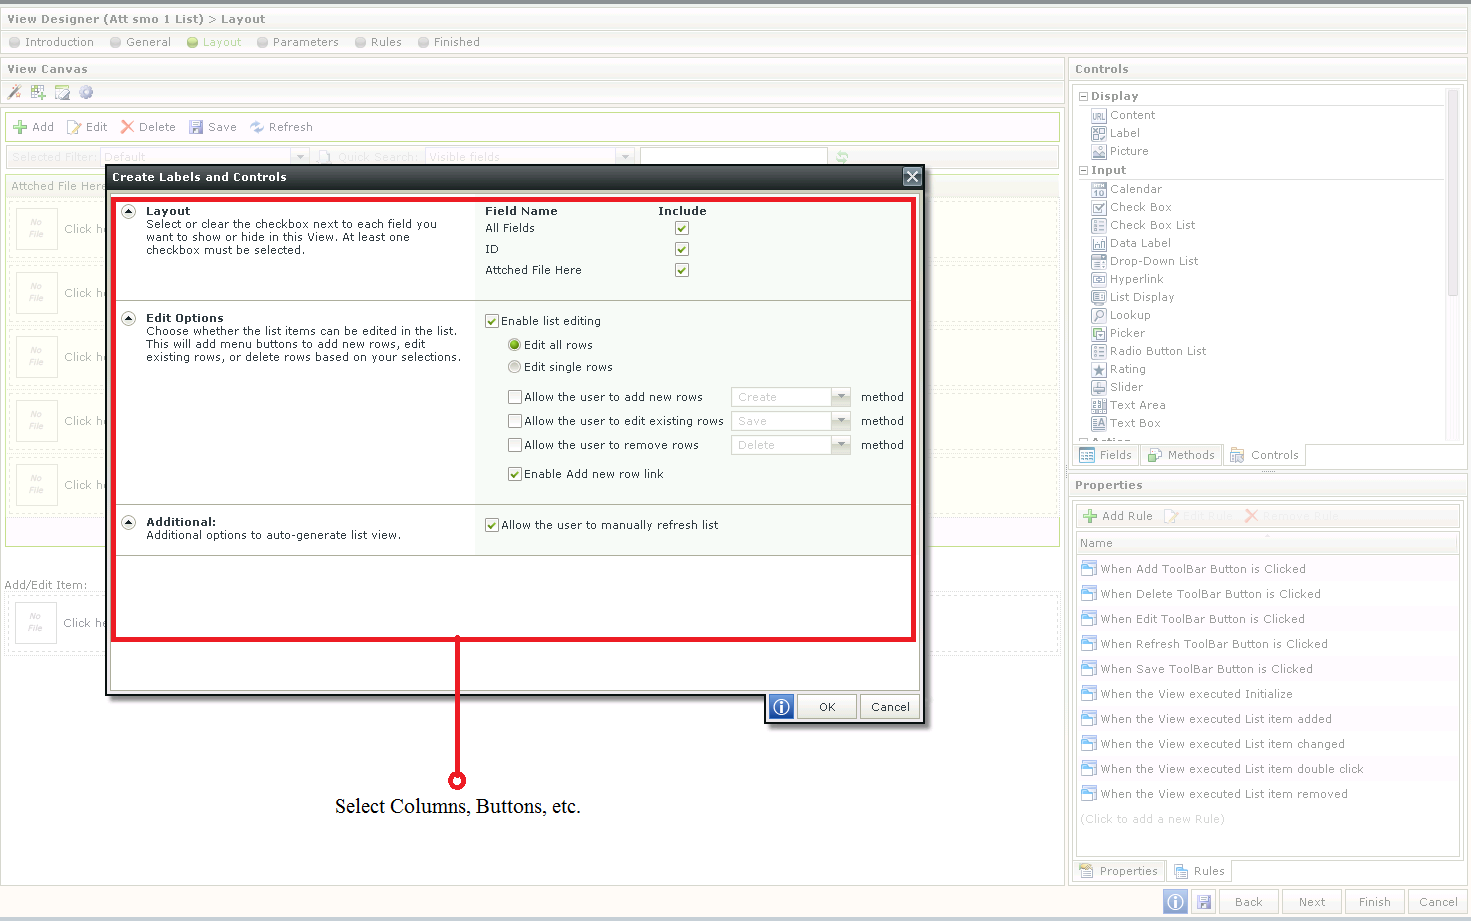Collapse the Edit Options section

click(x=129, y=318)
